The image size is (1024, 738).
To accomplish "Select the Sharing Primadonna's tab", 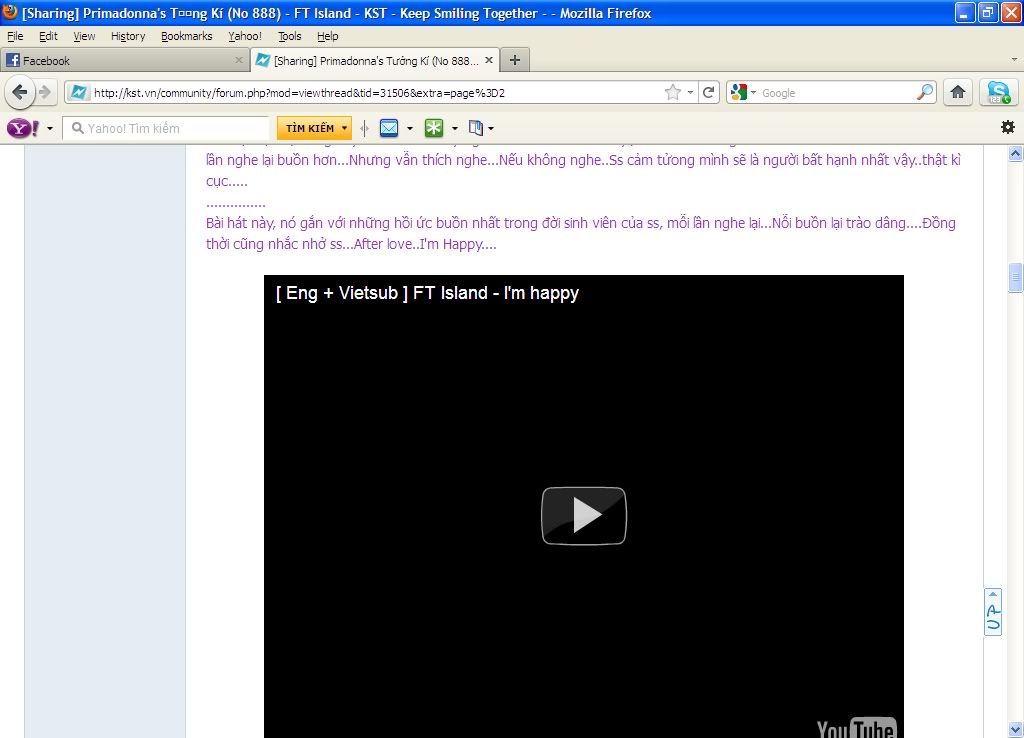I will click(x=375, y=60).
